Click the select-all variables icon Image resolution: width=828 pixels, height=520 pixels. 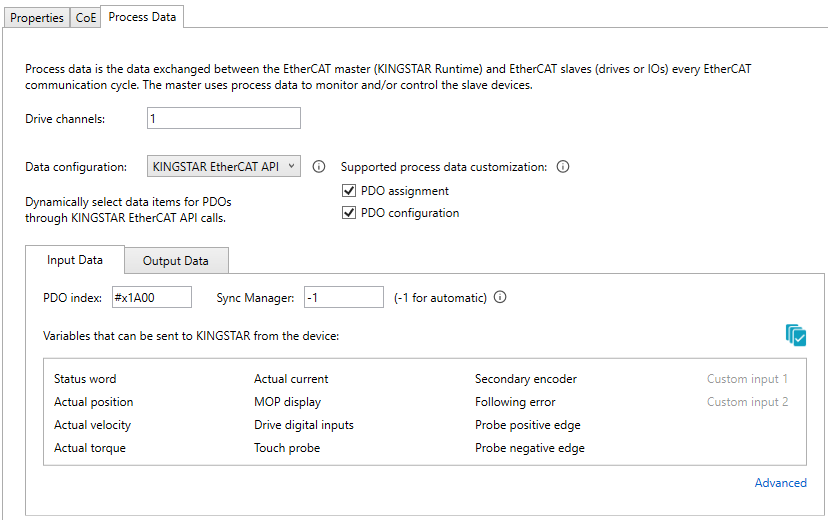click(x=795, y=335)
